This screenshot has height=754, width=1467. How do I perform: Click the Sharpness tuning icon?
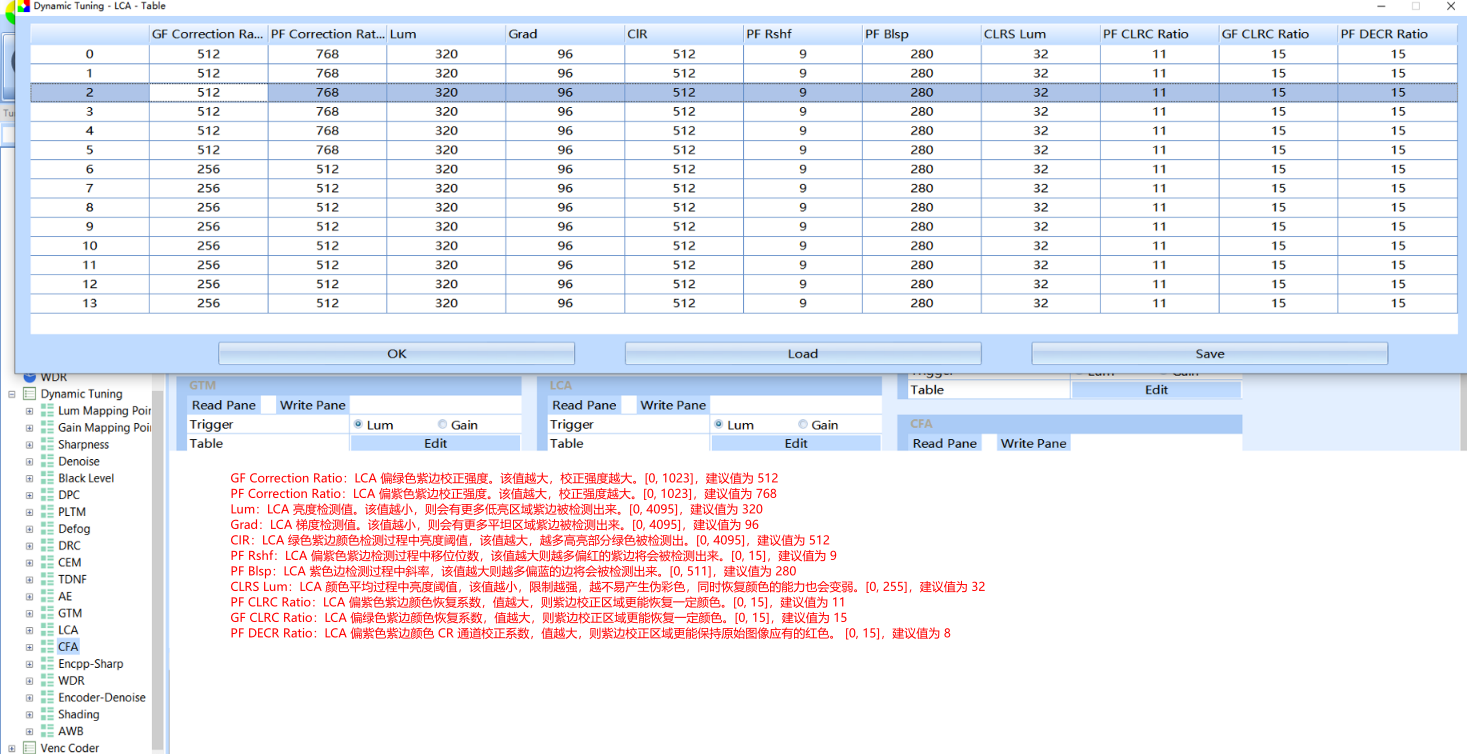[x=48, y=444]
